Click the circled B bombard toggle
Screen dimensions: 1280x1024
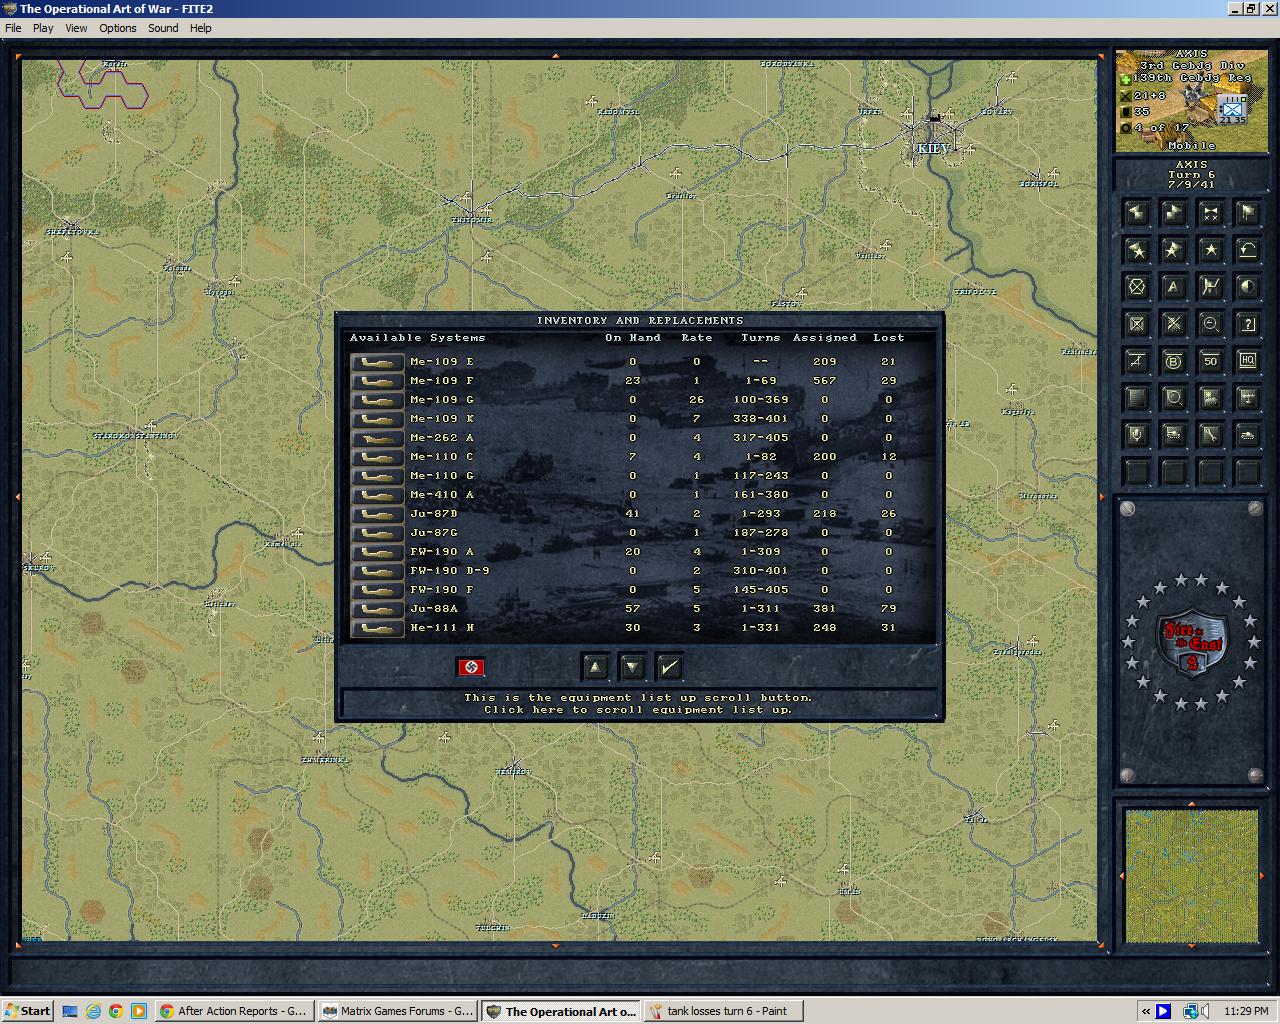click(x=1173, y=361)
